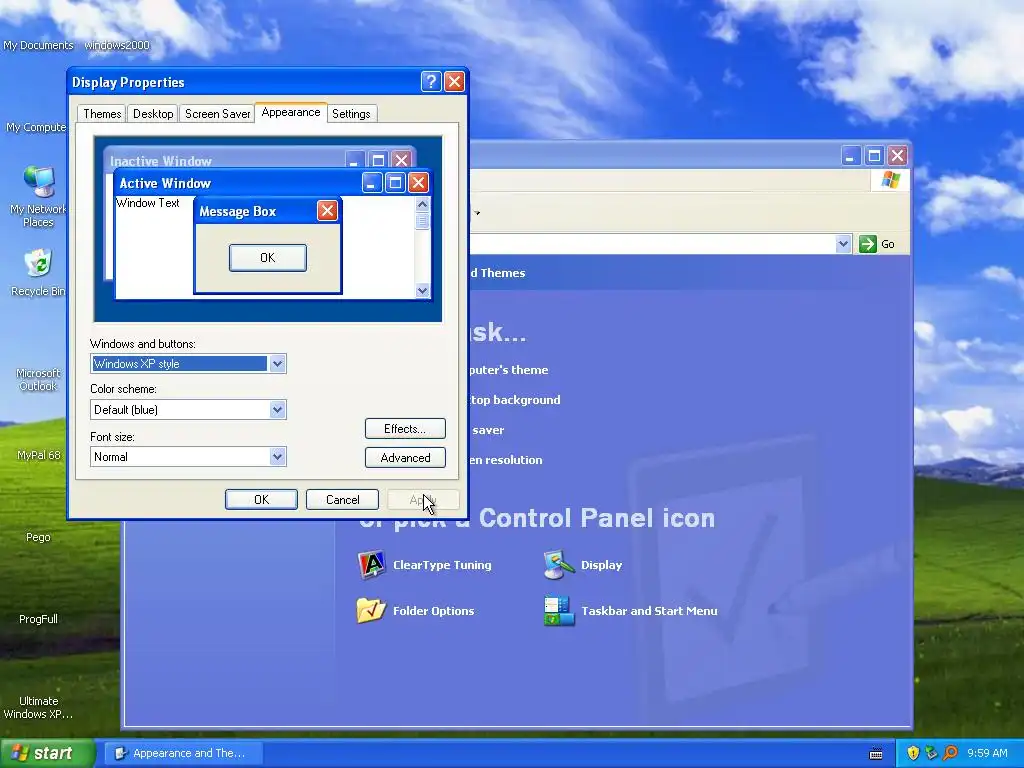The image size is (1024, 768).
Task: Click the My Documents desktop label
Action: click(39, 45)
